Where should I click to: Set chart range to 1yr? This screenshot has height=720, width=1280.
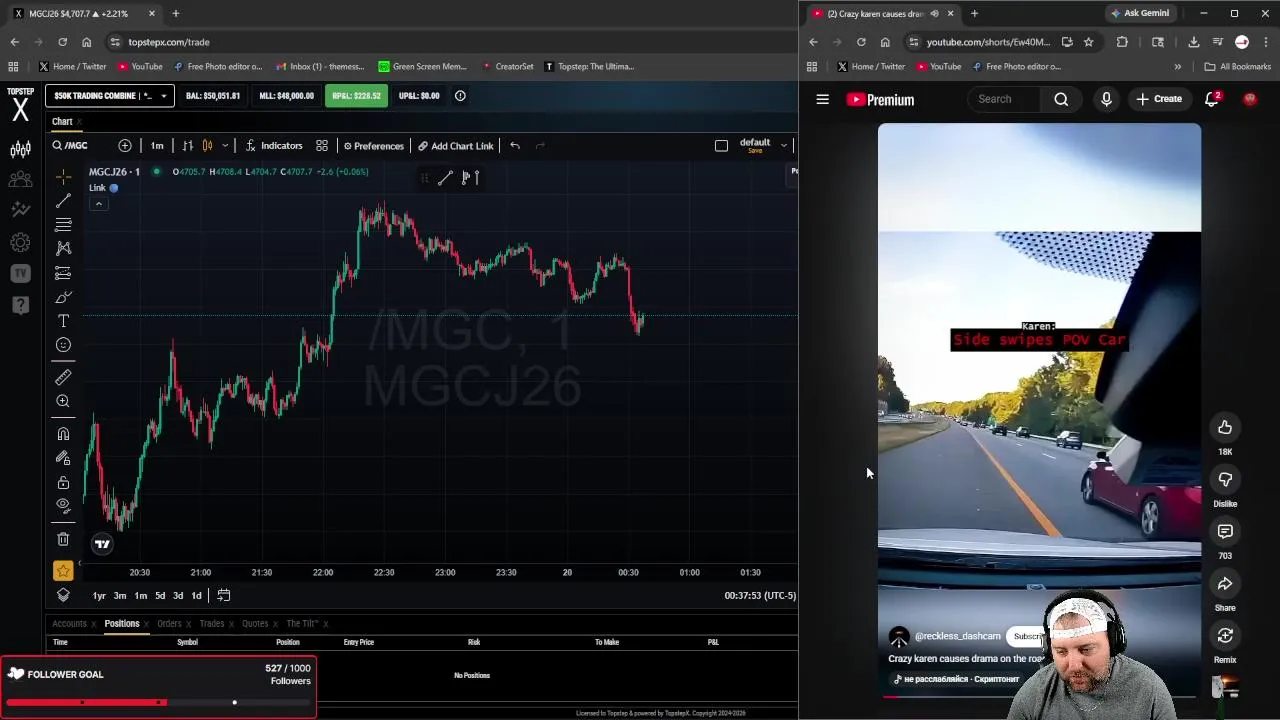tap(99, 596)
